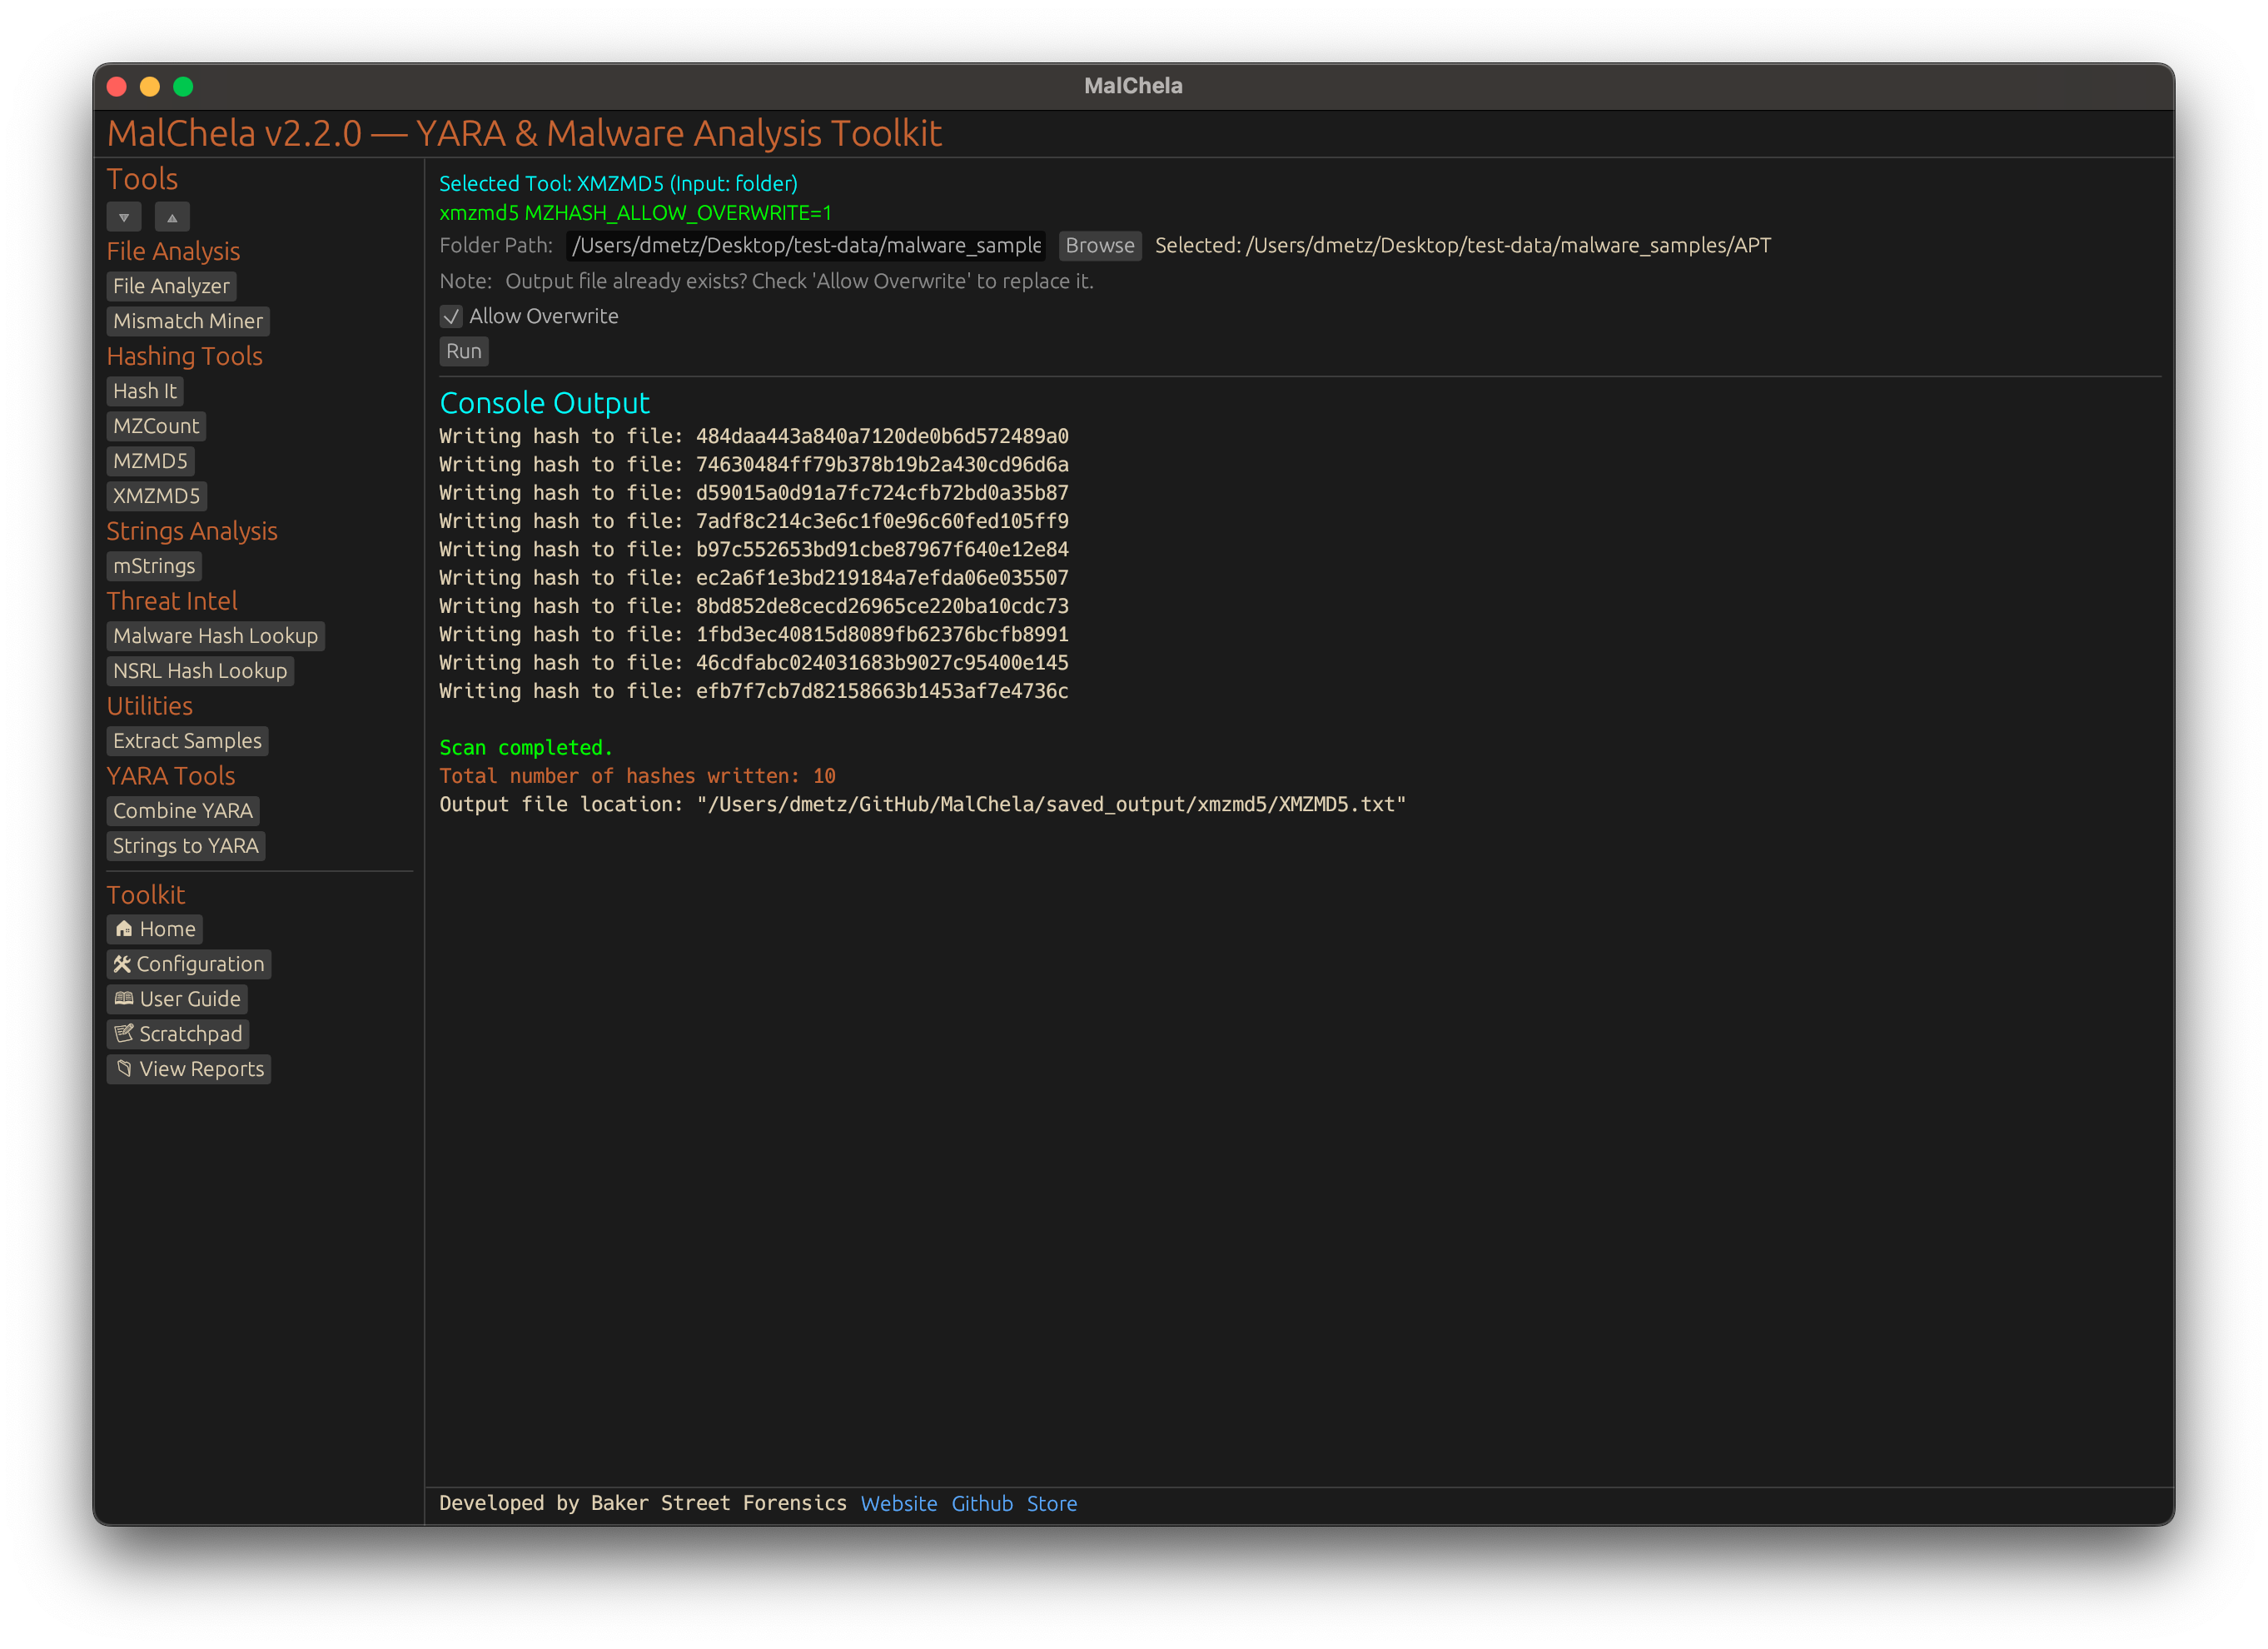Image resolution: width=2268 pixels, height=1649 pixels.
Task: Click the hash line ending 572489a0
Action: (x=754, y=436)
